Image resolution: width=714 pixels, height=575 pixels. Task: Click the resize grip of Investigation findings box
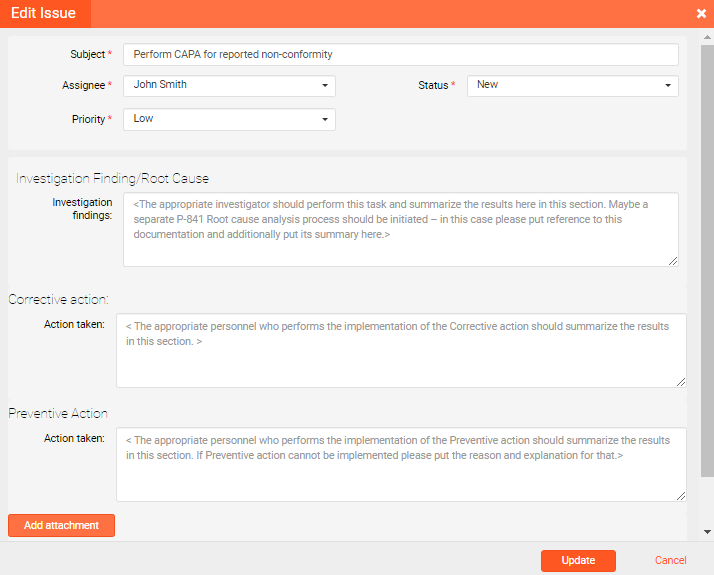click(672, 260)
